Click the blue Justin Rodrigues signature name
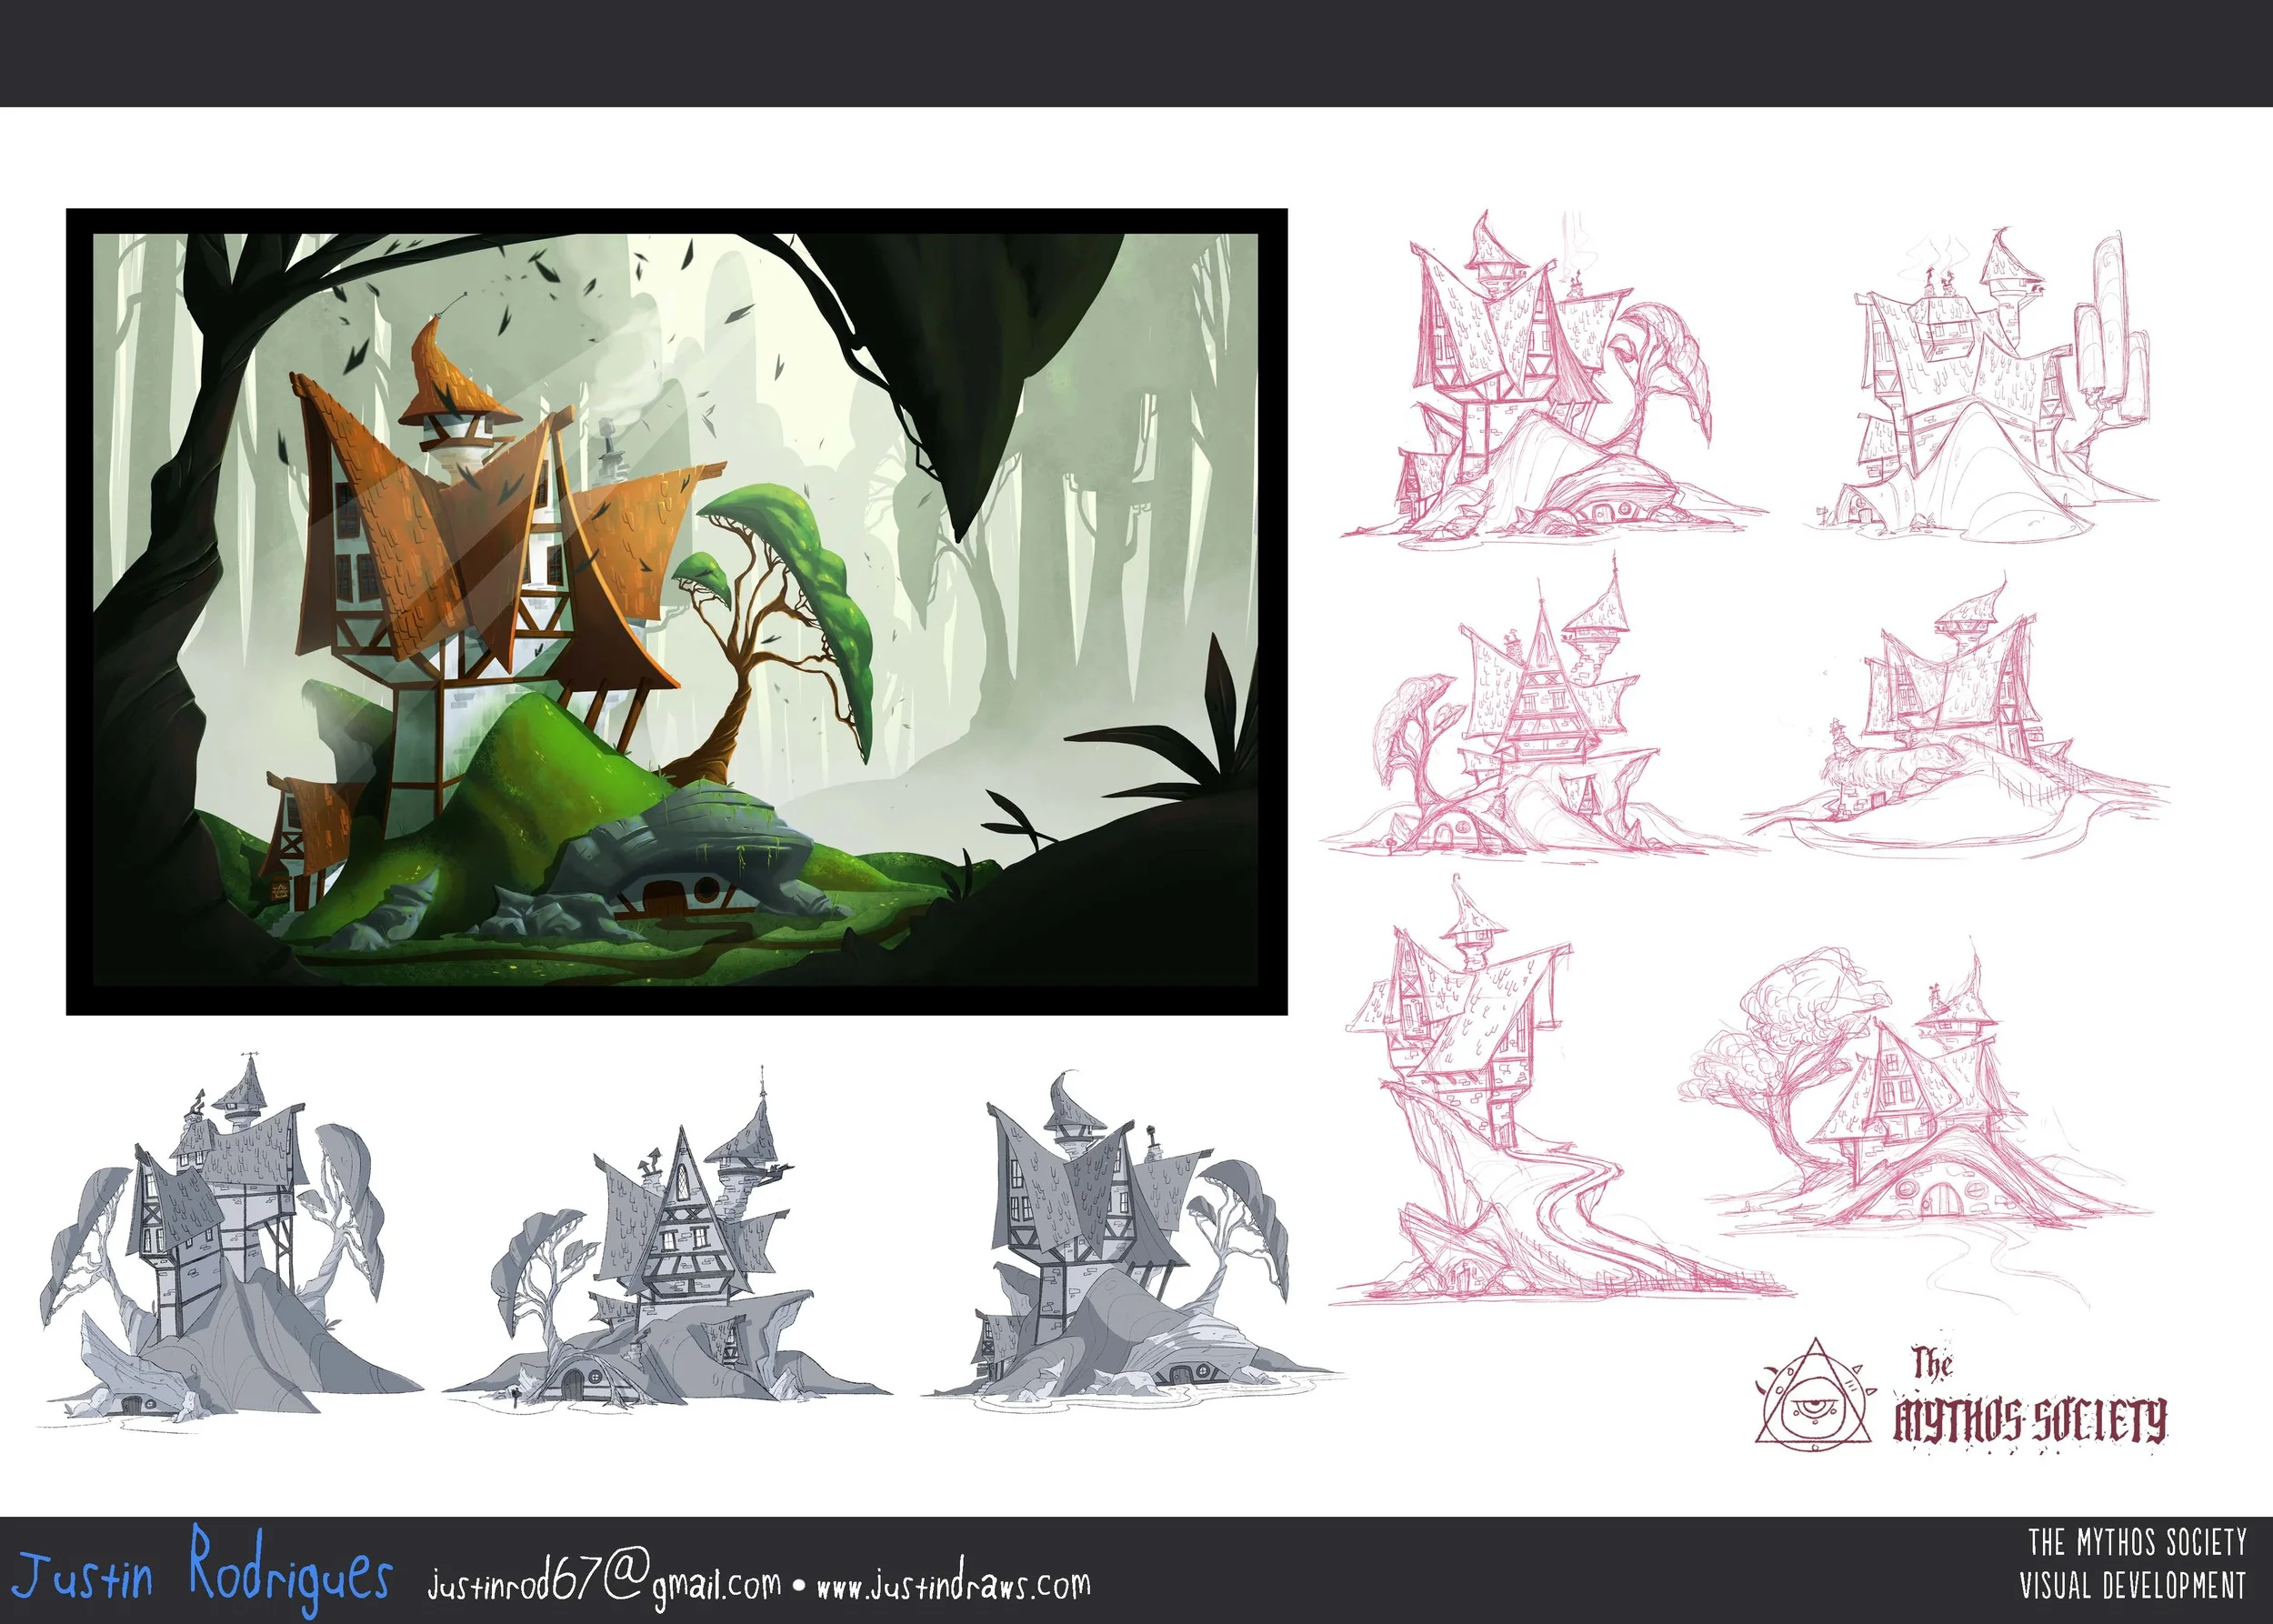 point(203,1573)
